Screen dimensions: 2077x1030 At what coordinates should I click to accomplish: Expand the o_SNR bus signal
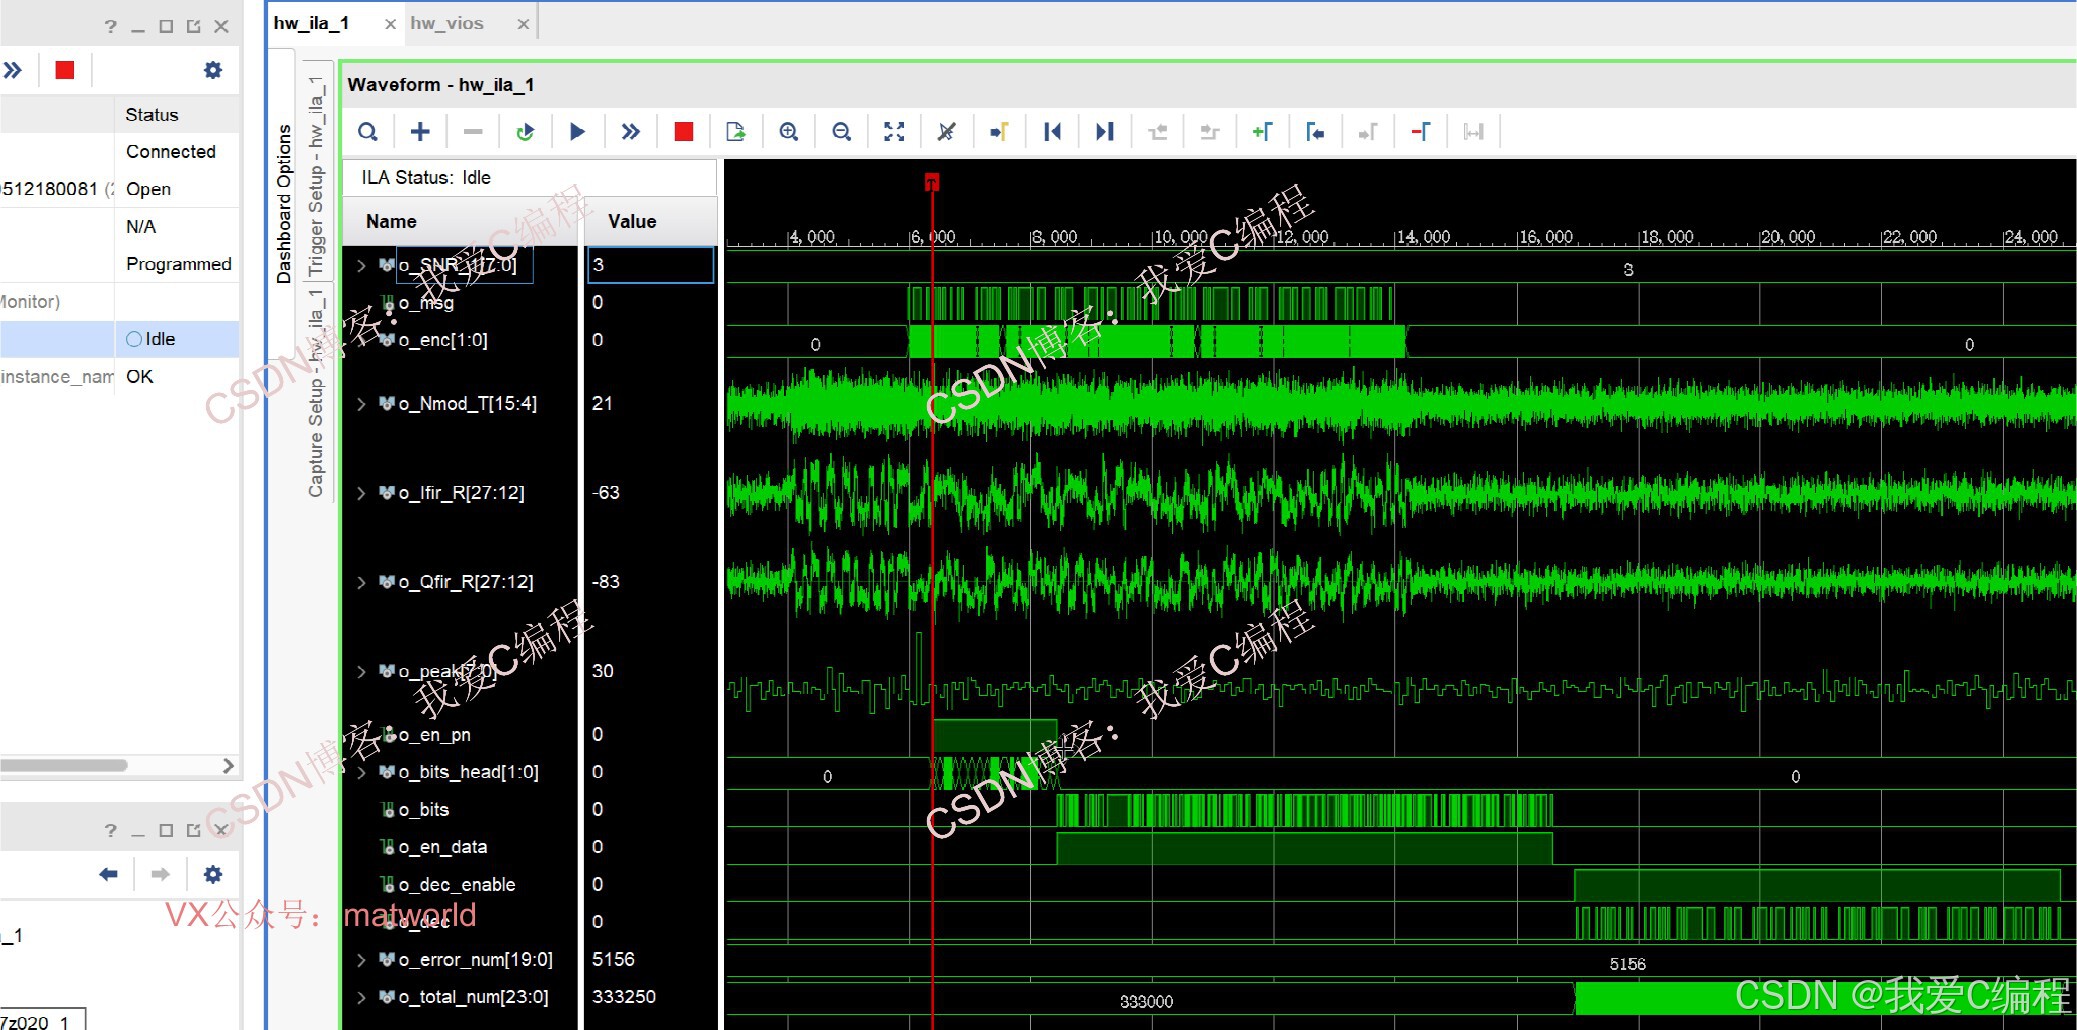pos(361,265)
